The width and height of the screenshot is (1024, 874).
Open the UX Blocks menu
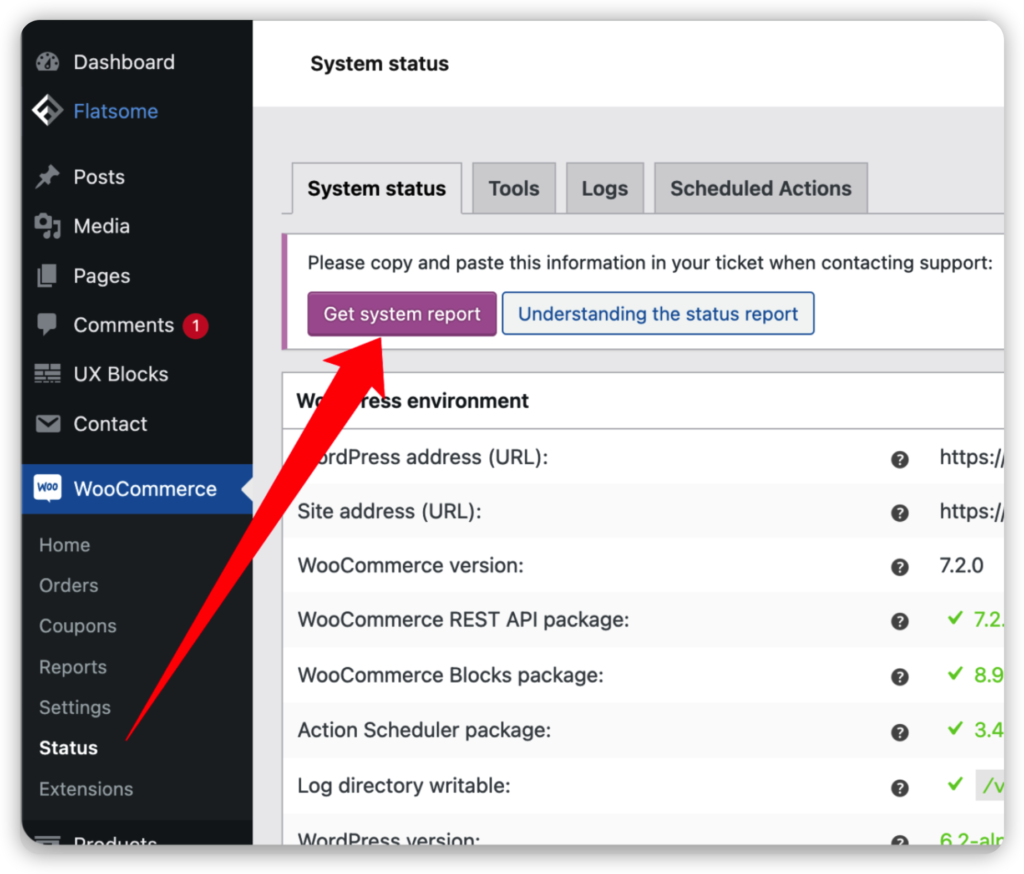[x=121, y=374]
